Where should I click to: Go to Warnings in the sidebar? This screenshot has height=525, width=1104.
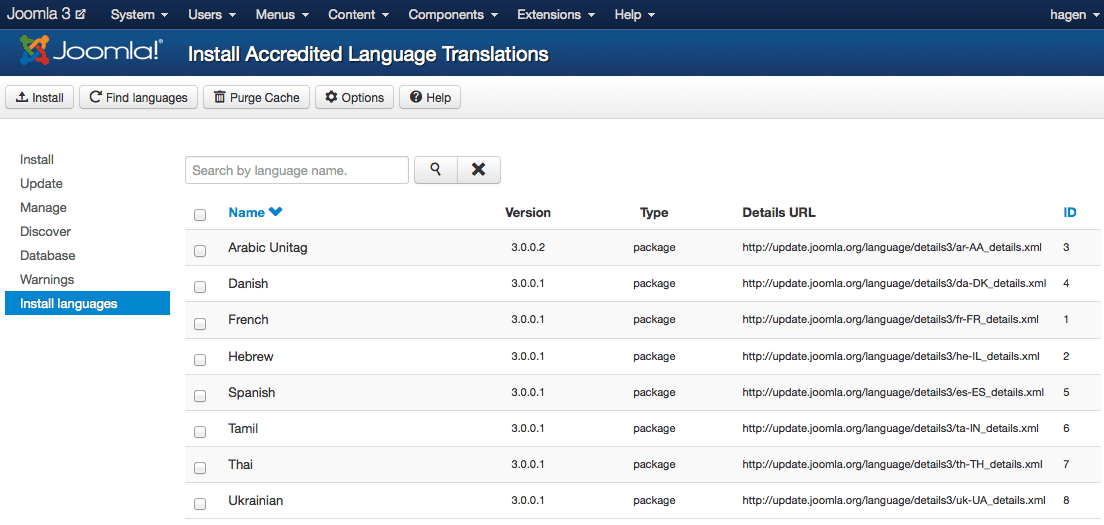click(x=47, y=279)
